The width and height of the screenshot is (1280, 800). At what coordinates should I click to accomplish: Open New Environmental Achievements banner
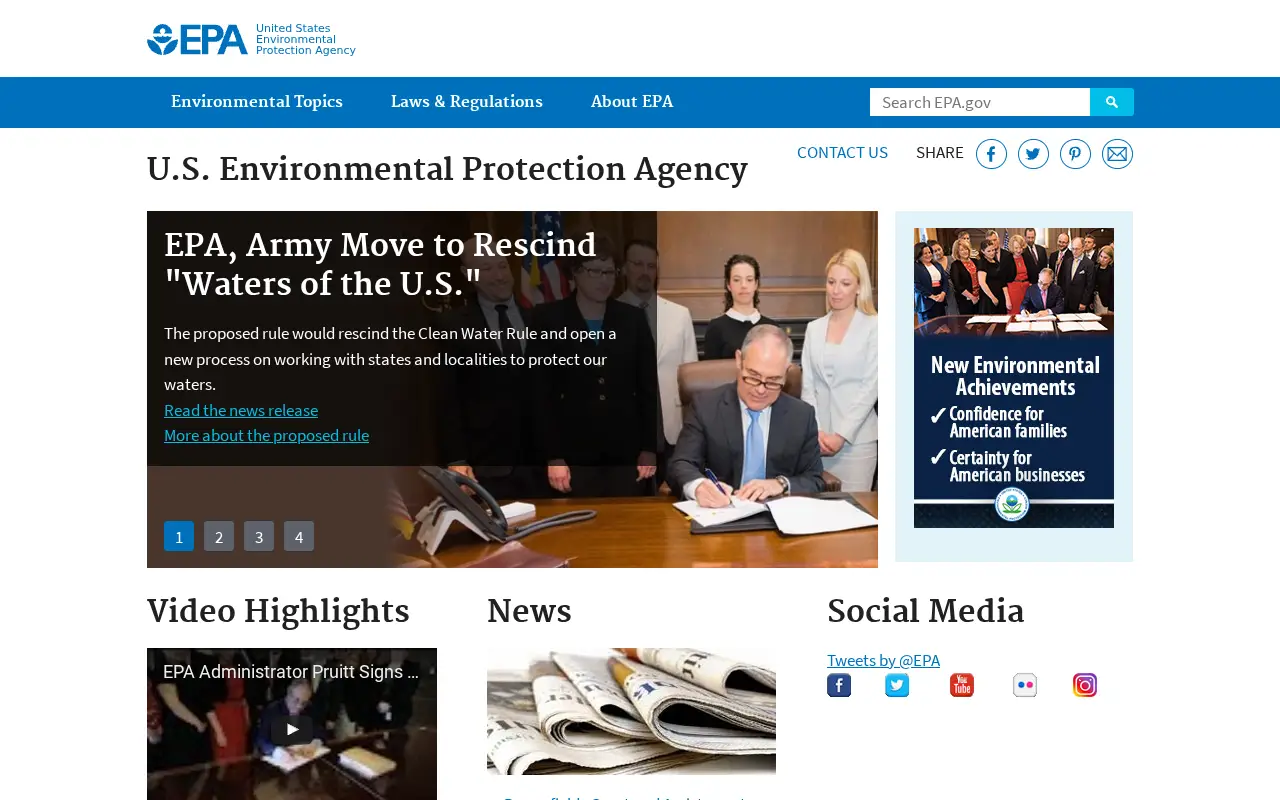1014,378
